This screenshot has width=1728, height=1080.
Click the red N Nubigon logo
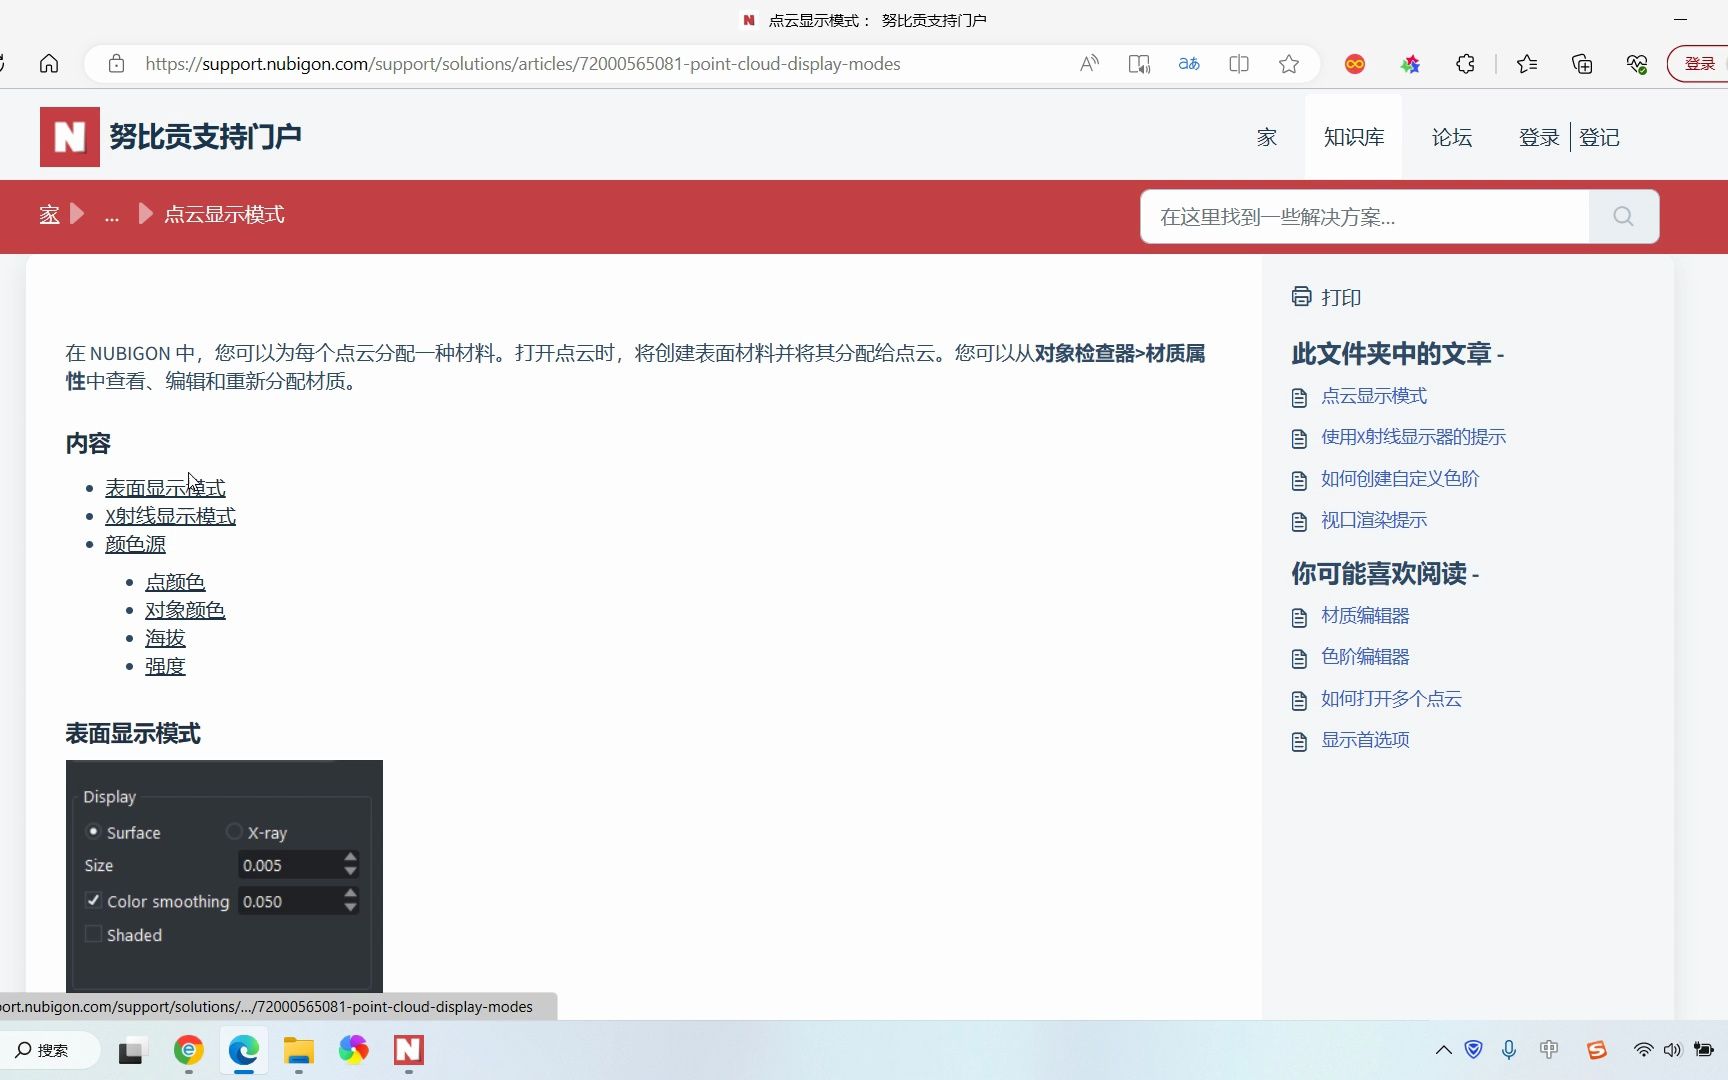70,137
